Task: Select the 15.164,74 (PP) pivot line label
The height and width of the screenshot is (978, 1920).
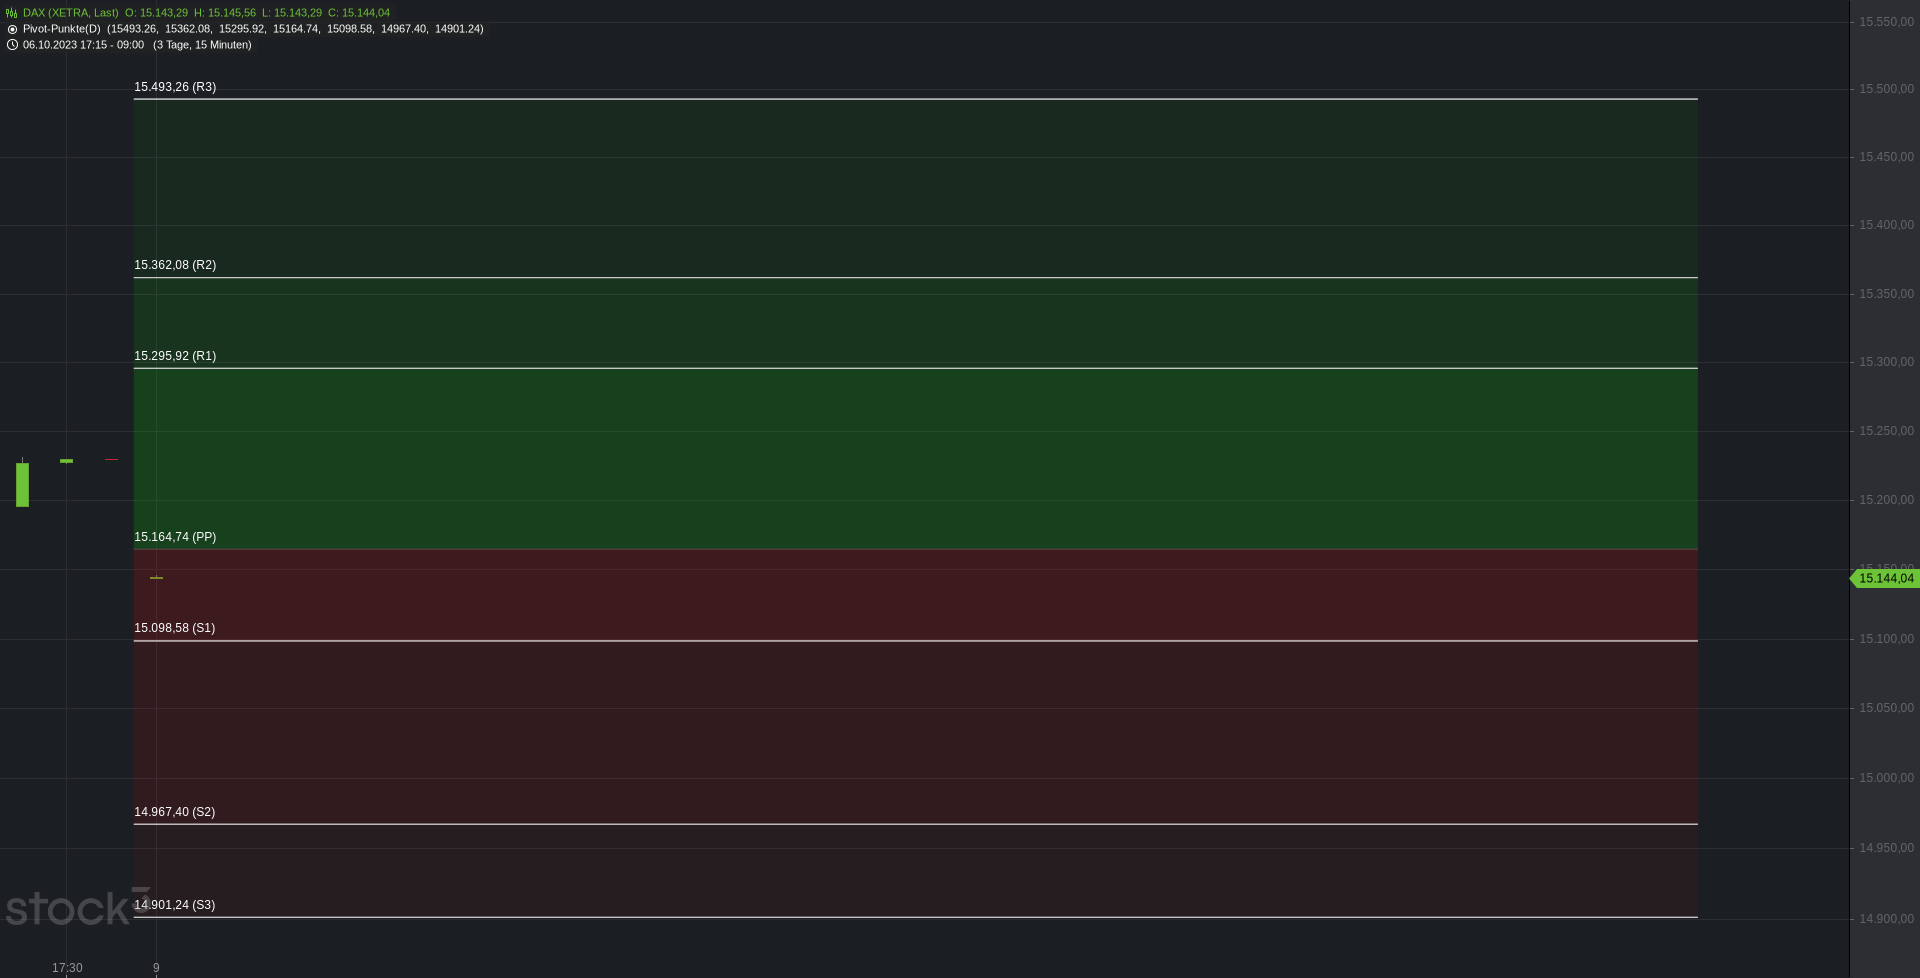Action: 175,537
